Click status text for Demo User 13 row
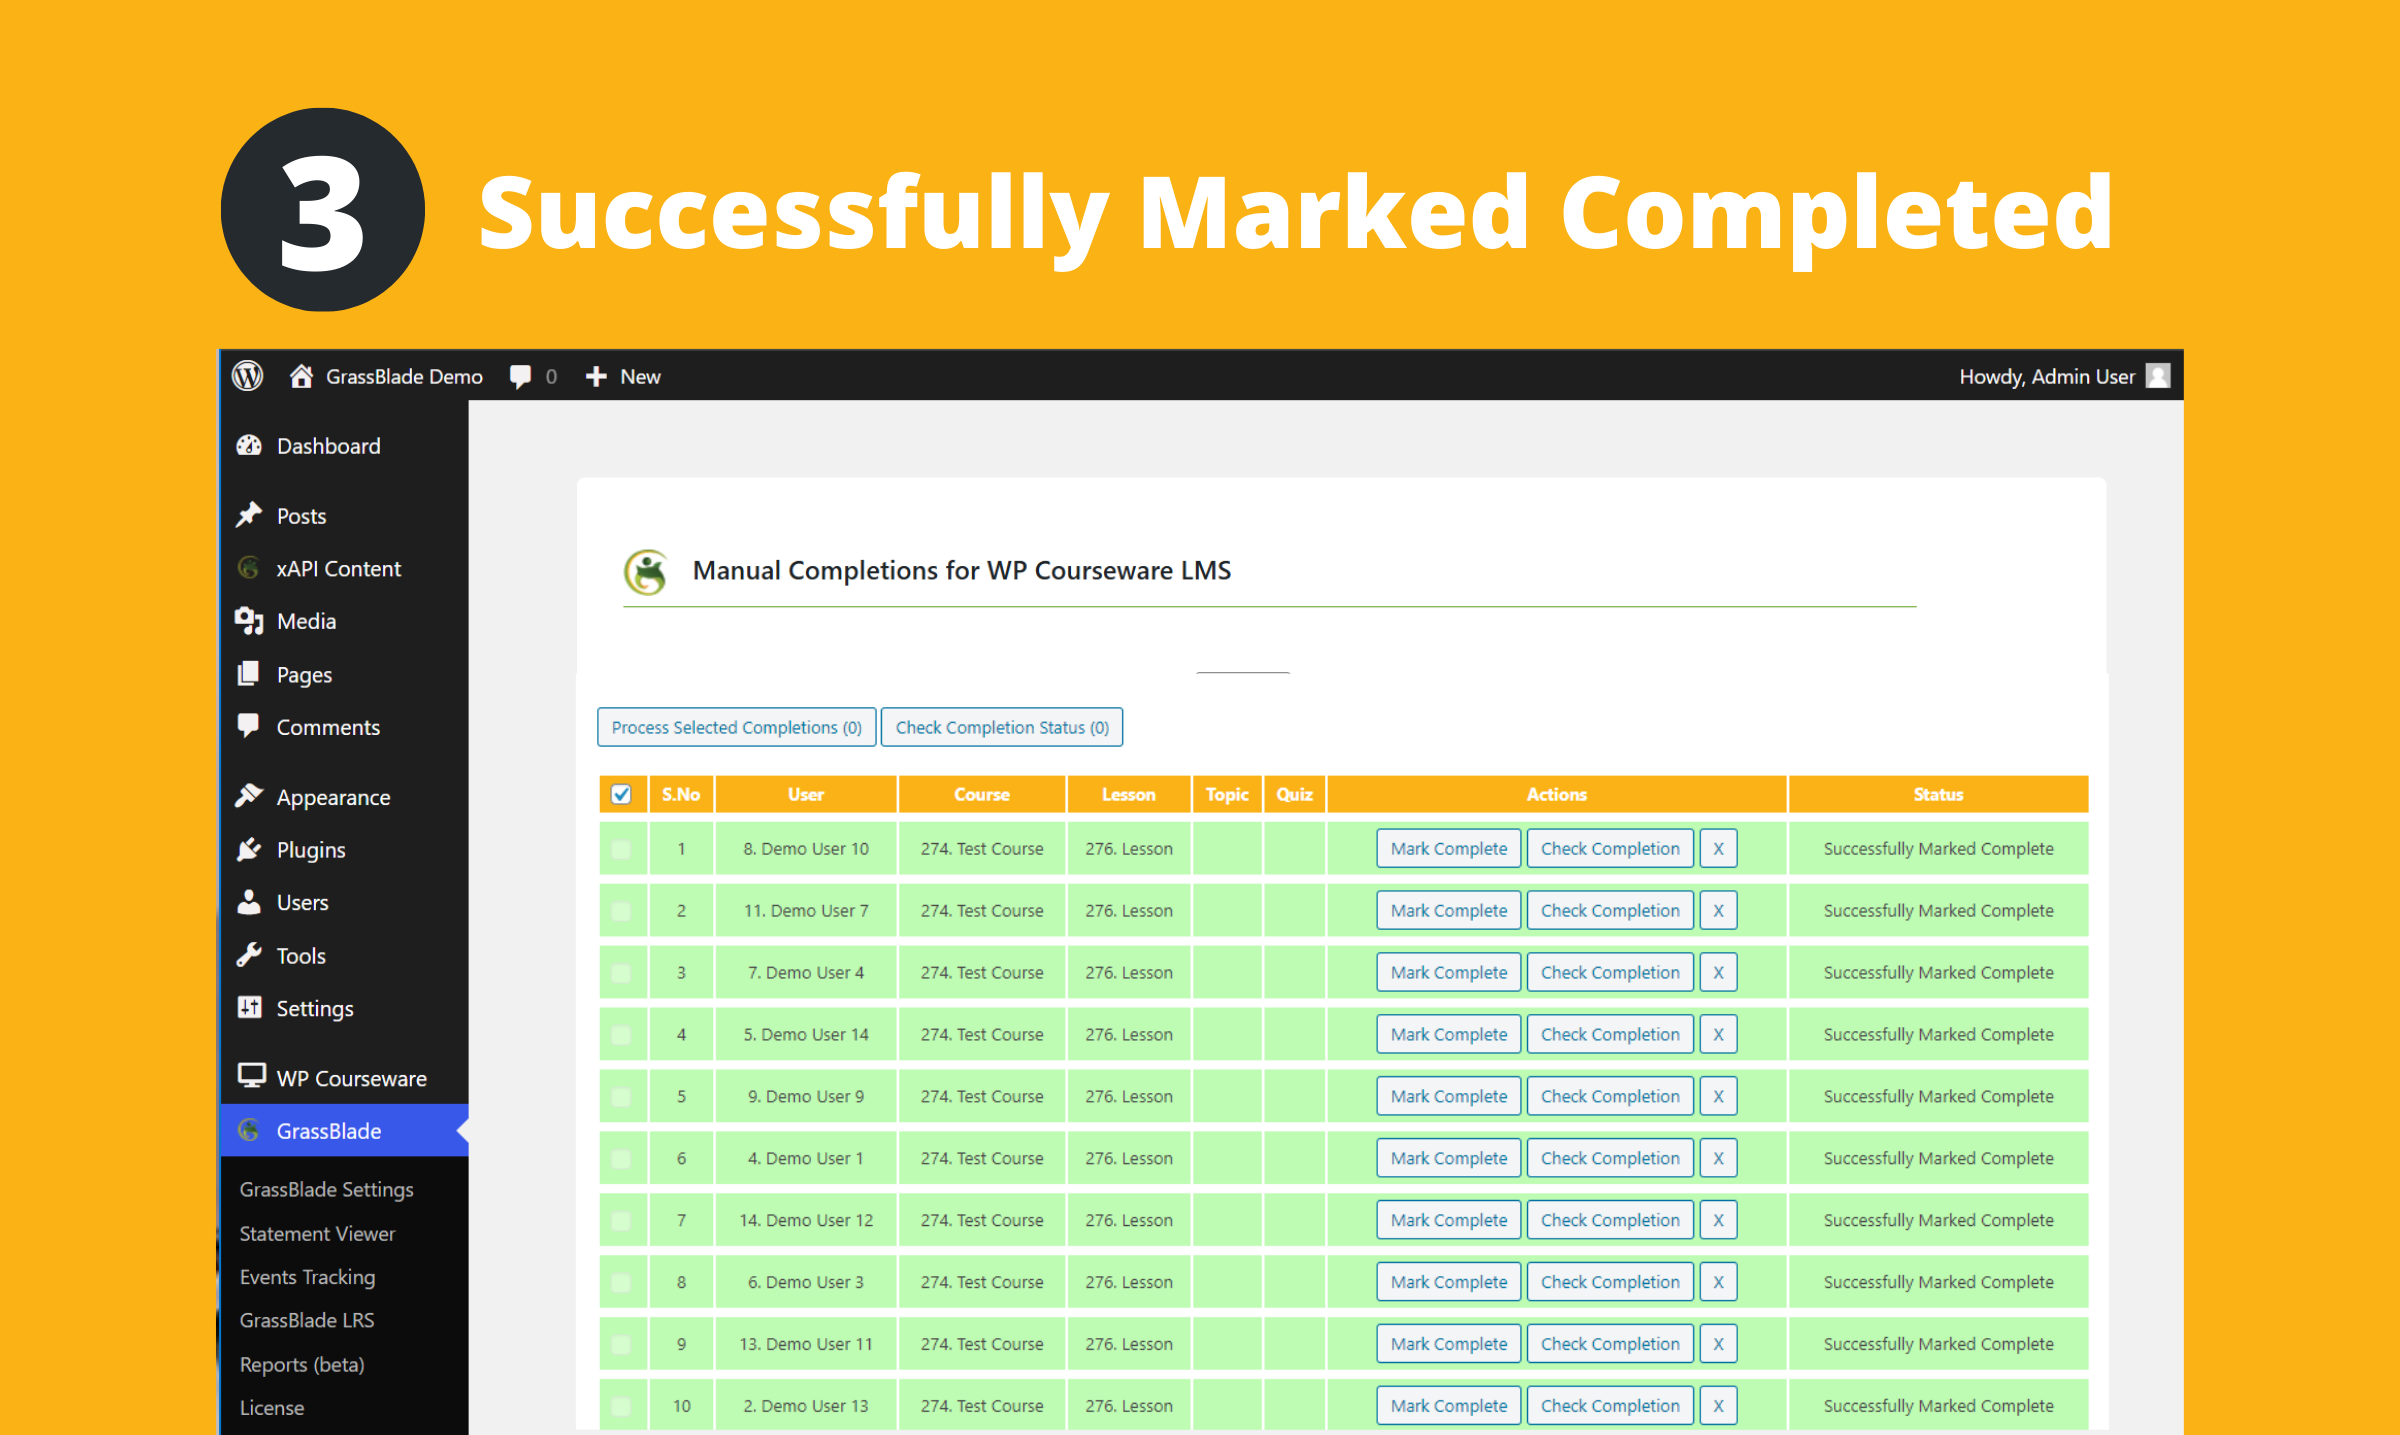The height and width of the screenshot is (1435, 2400). (1938, 1405)
